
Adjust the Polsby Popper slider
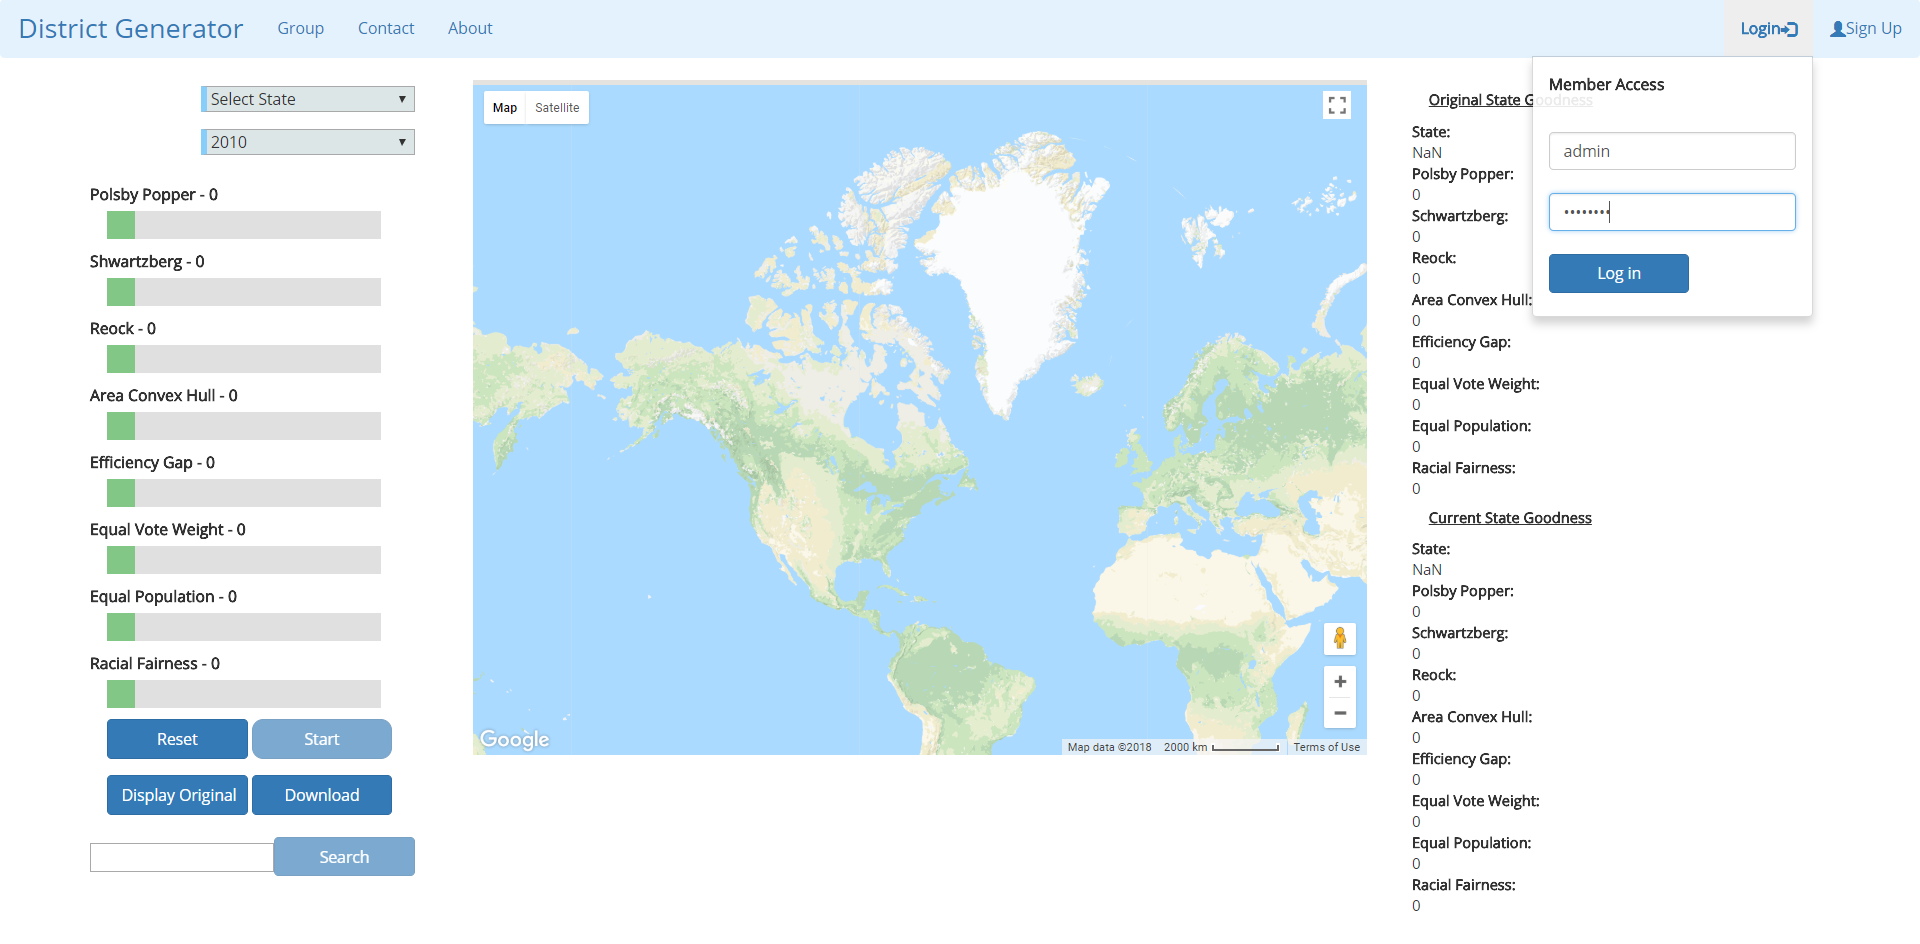(121, 225)
